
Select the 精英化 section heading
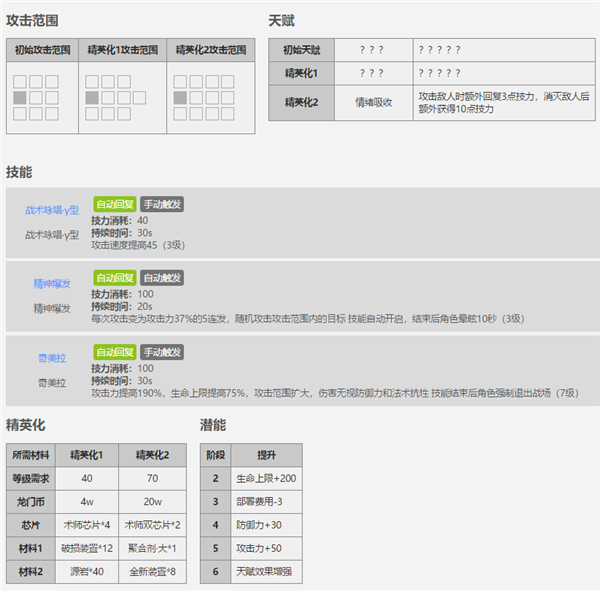point(25,425)
